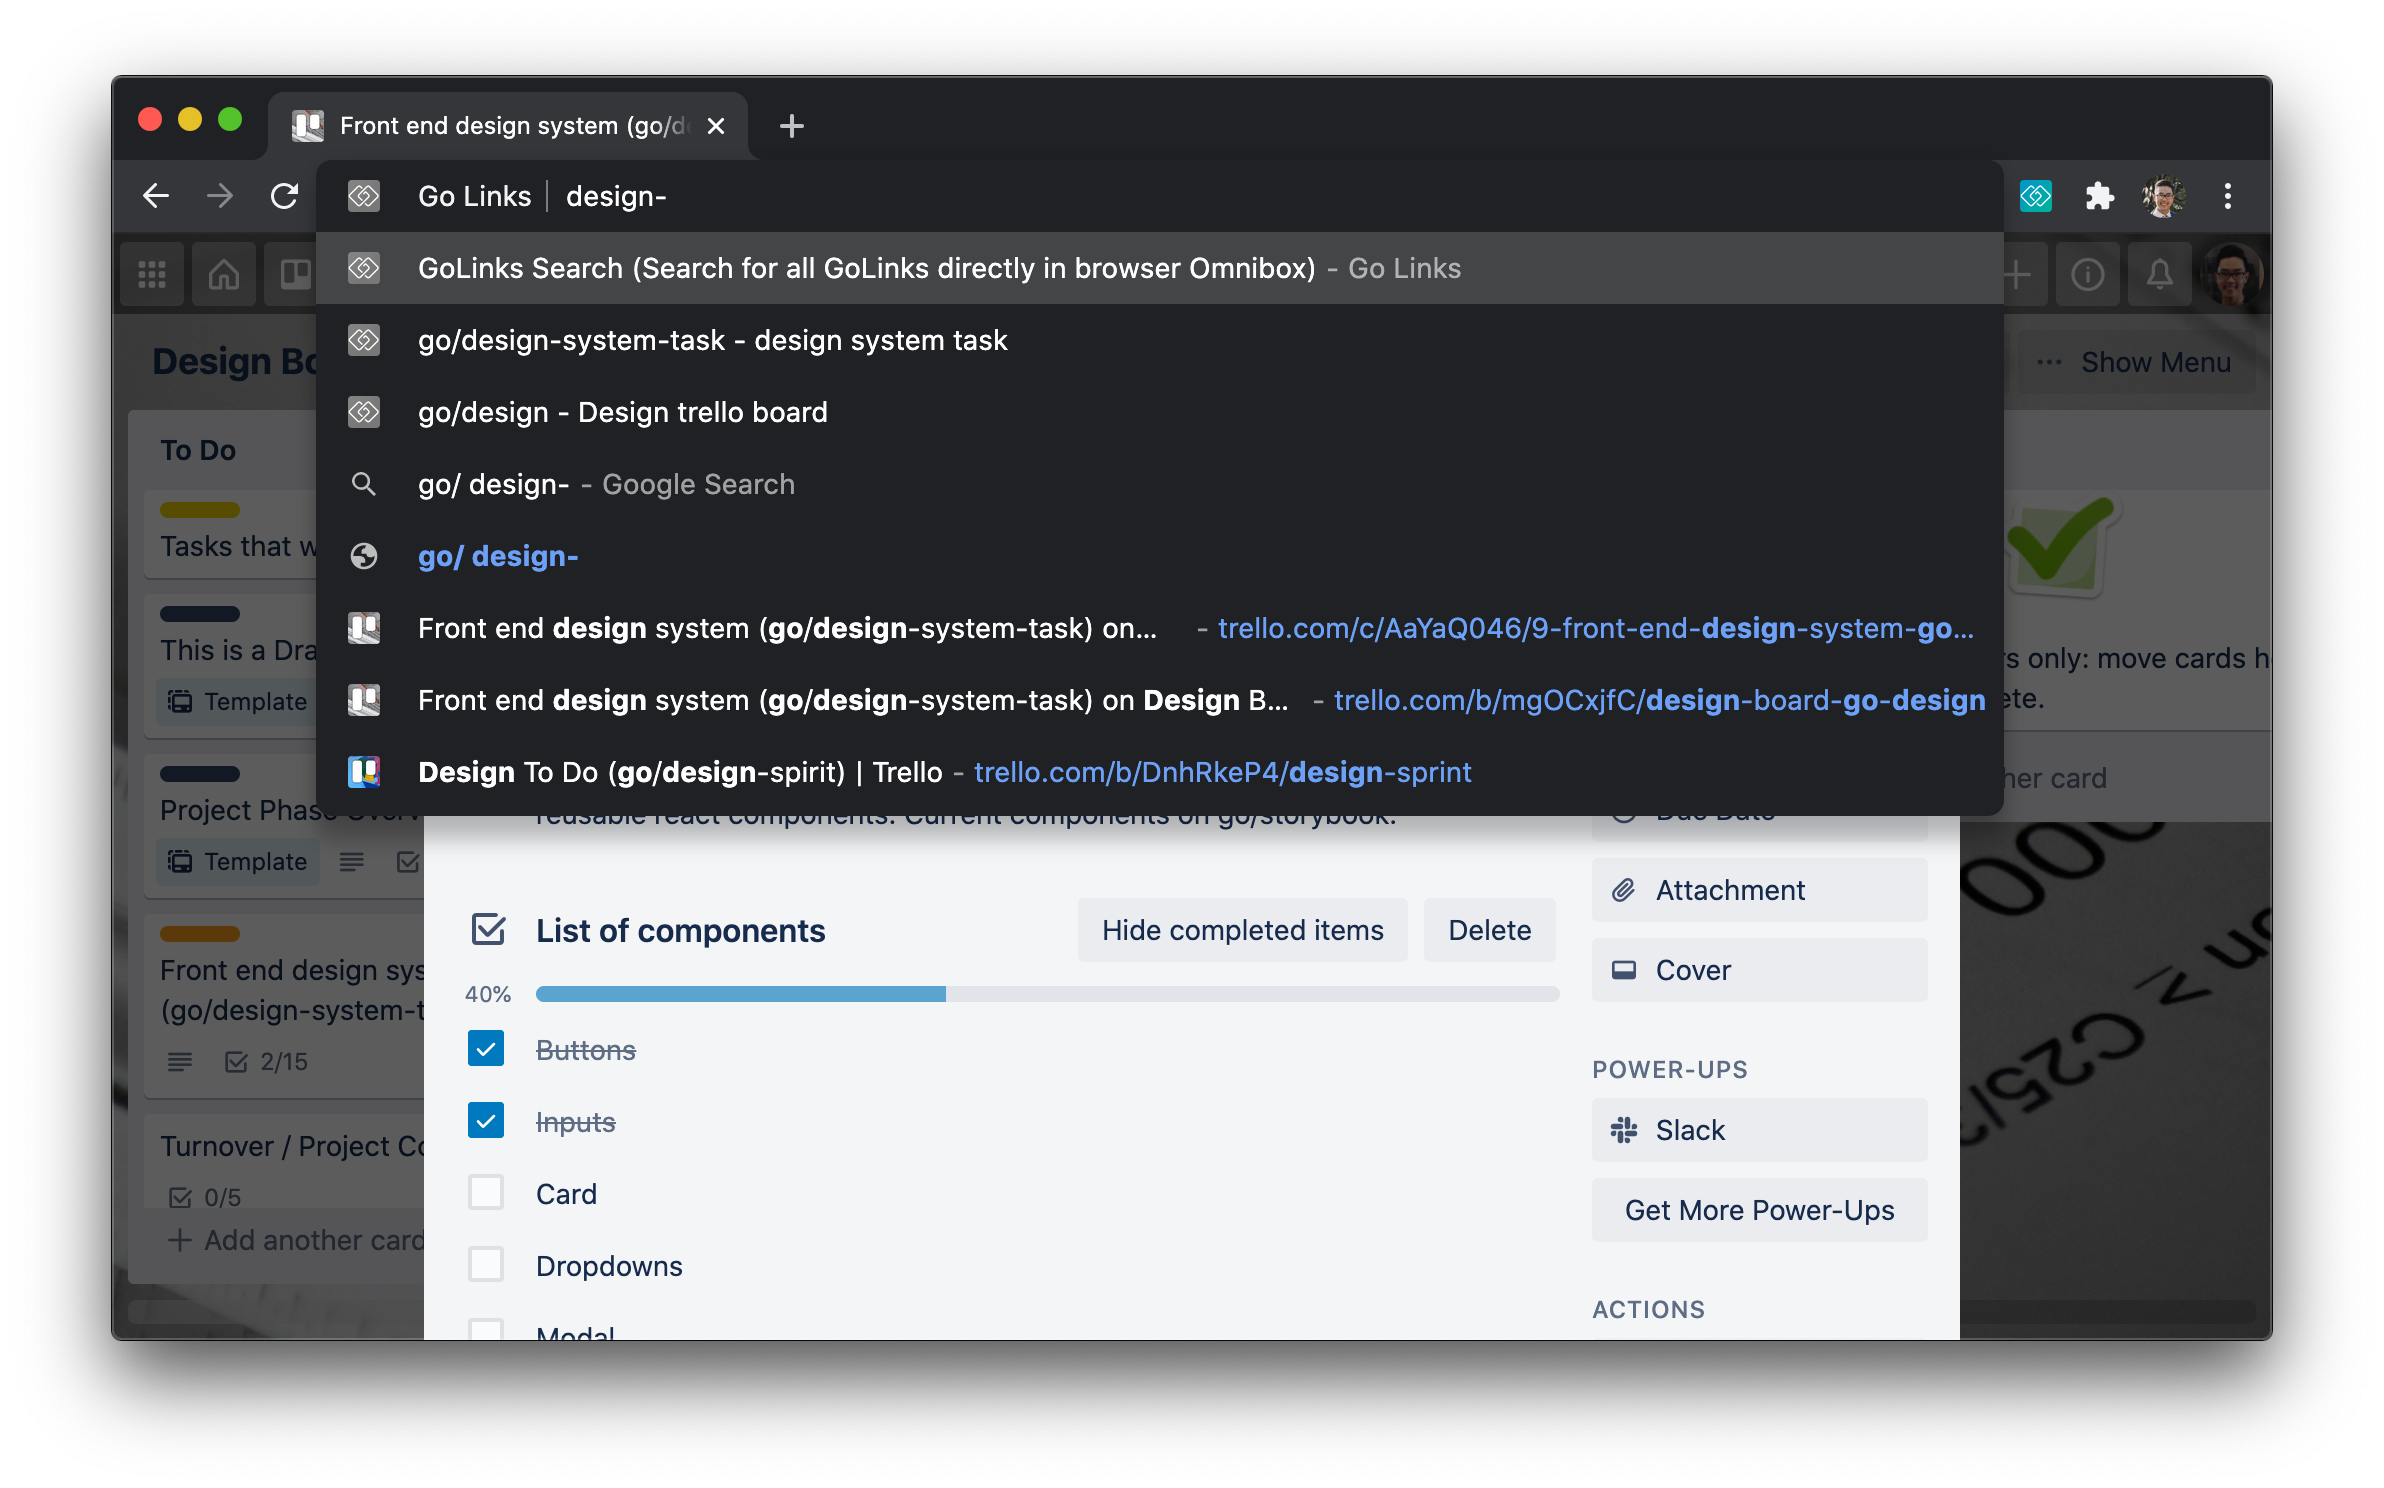Open Chrome's three-dot menu
The image size is (2384, 1488).
coord(2227,196)
